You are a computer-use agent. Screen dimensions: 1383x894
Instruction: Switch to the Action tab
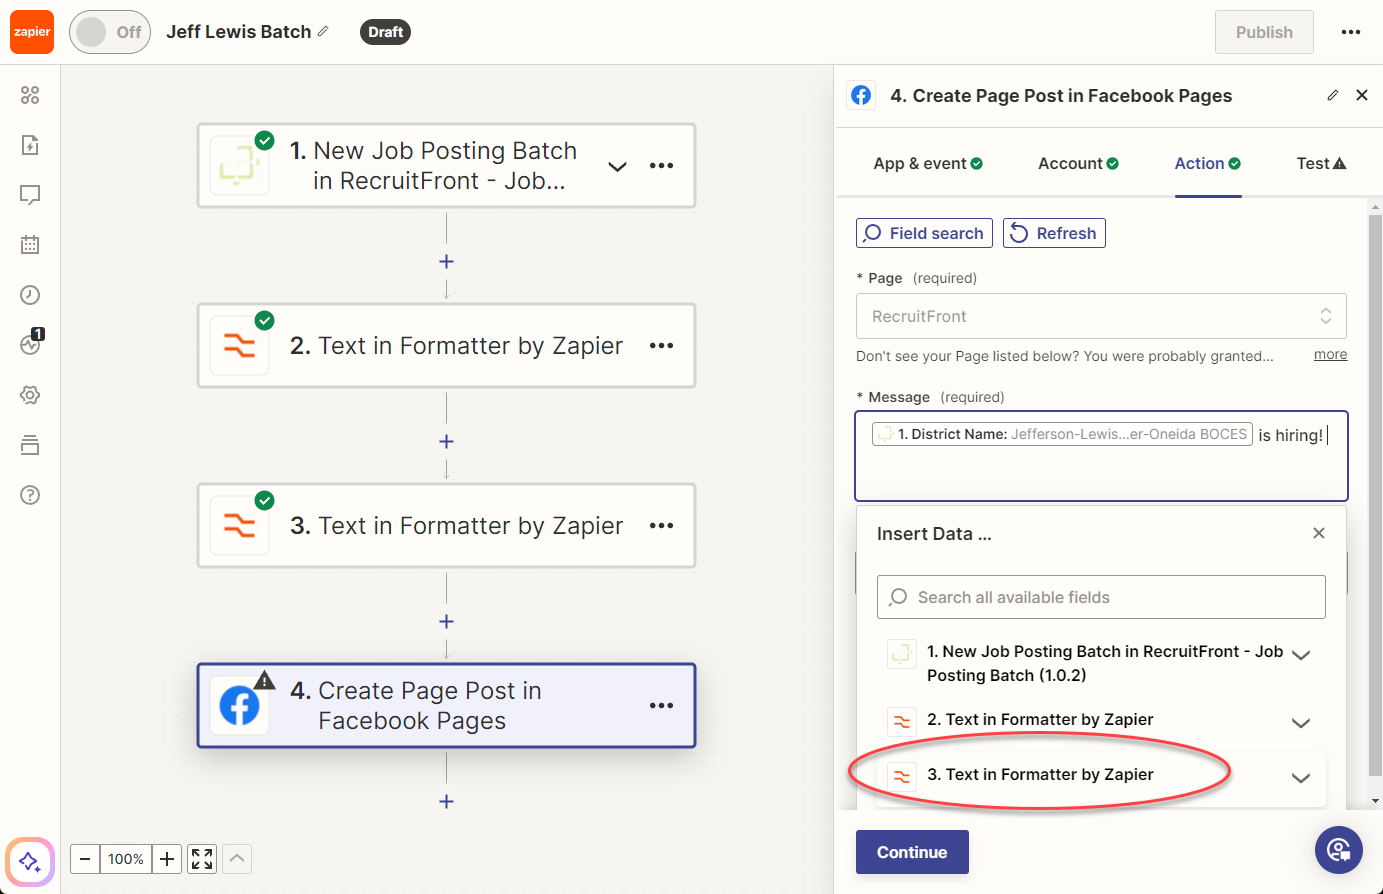[x=1208, y=164]
